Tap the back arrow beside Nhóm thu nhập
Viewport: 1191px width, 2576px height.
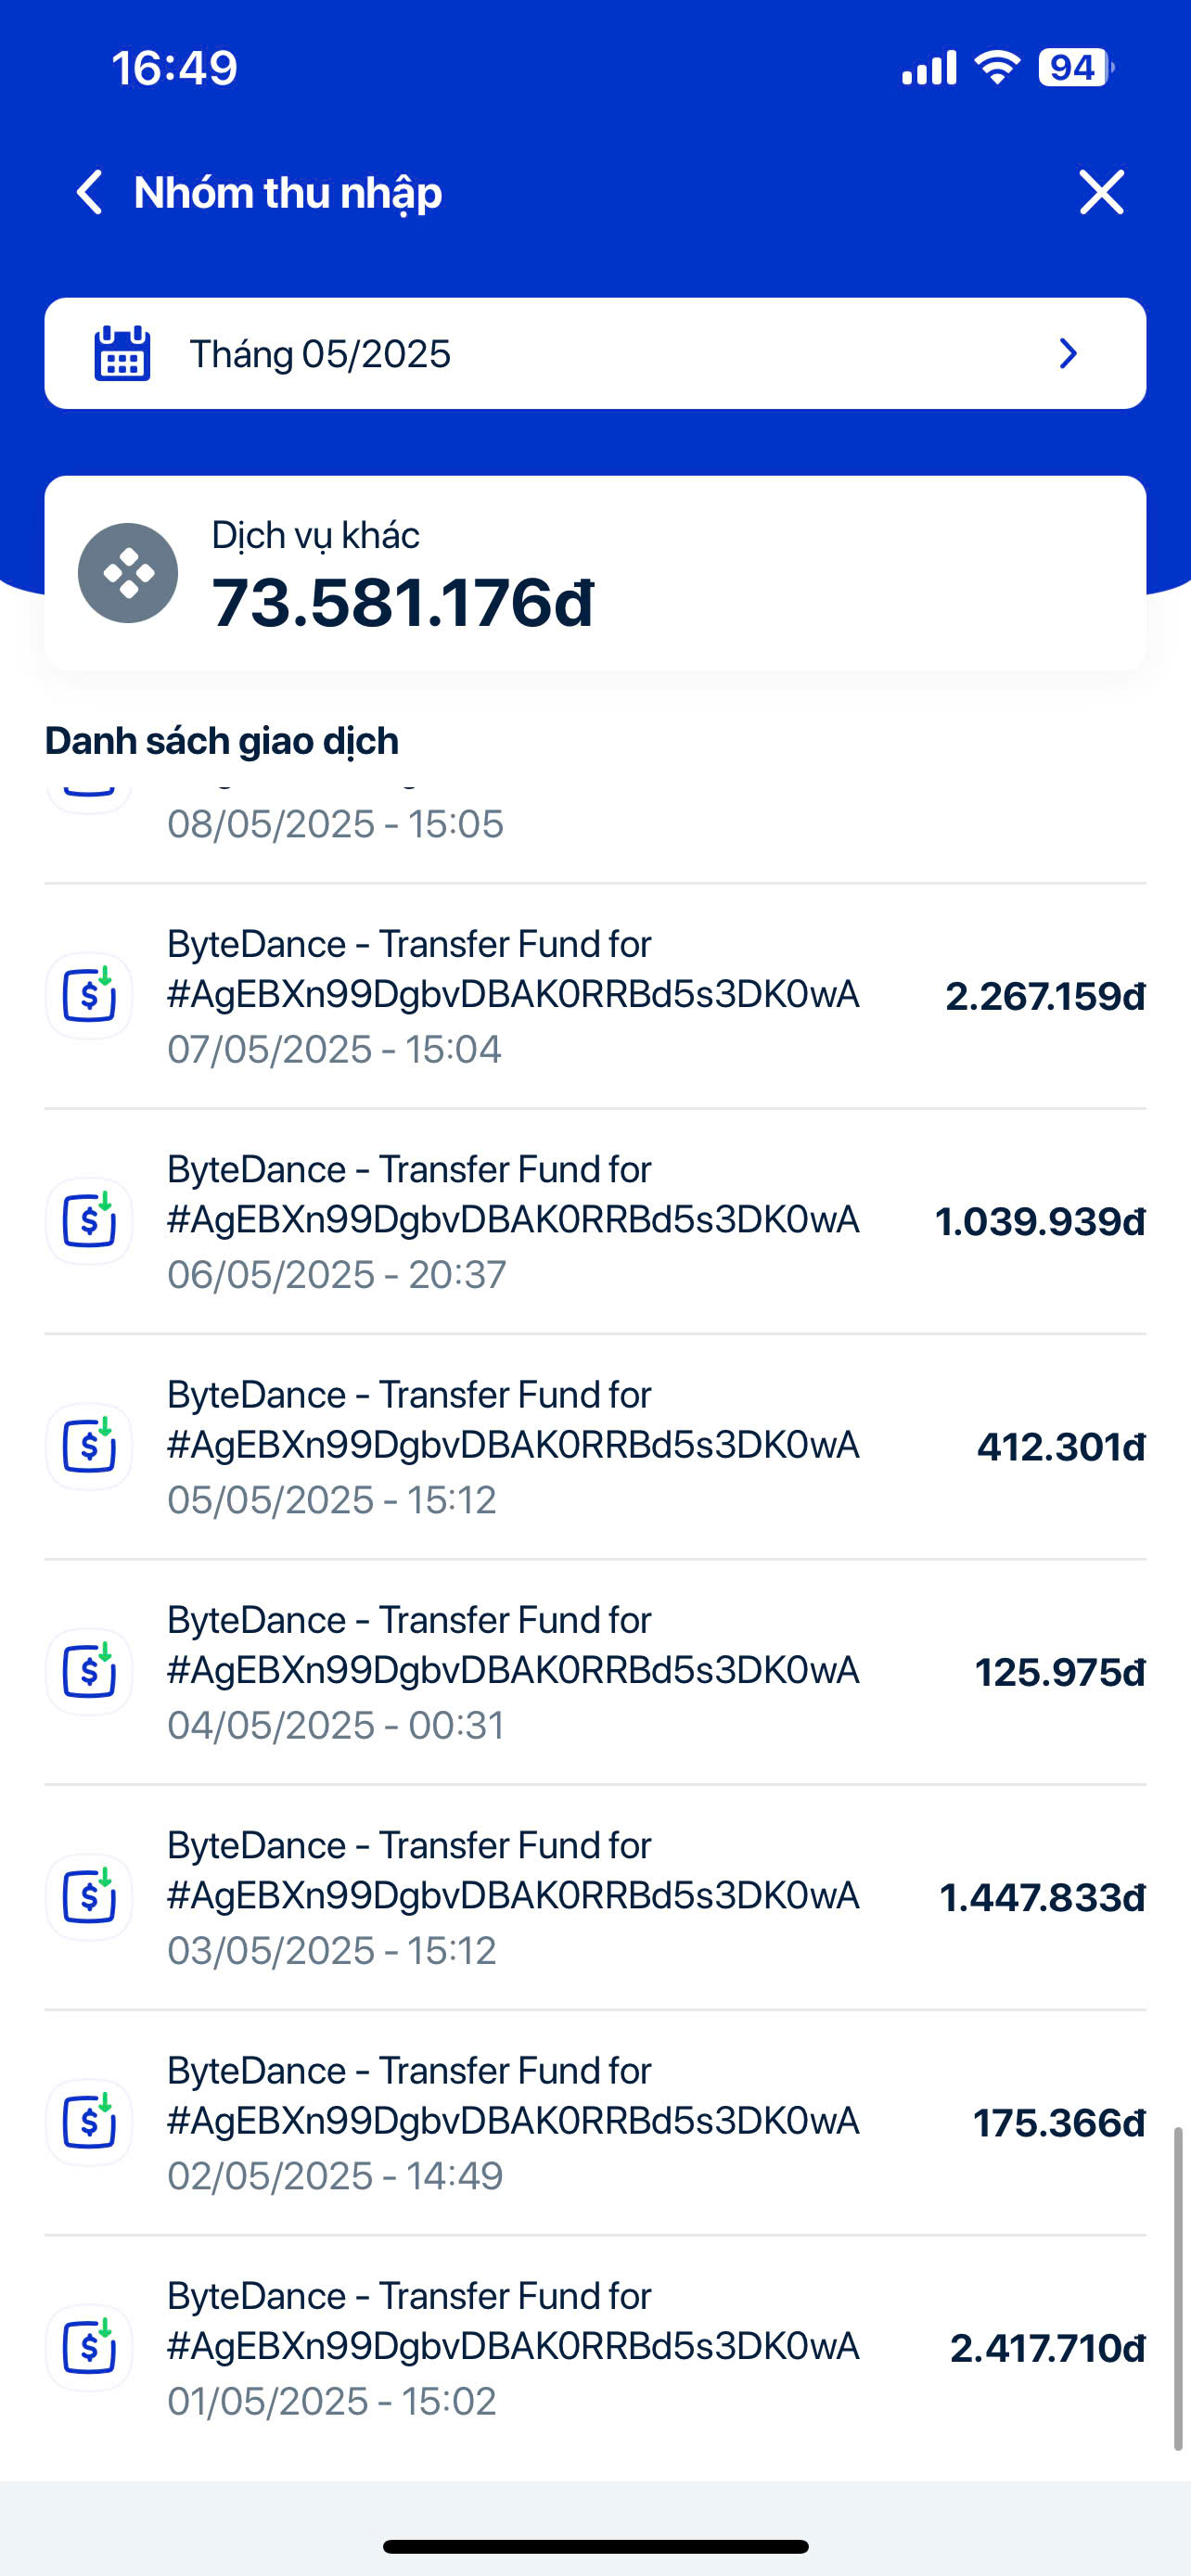click(89, 192)
